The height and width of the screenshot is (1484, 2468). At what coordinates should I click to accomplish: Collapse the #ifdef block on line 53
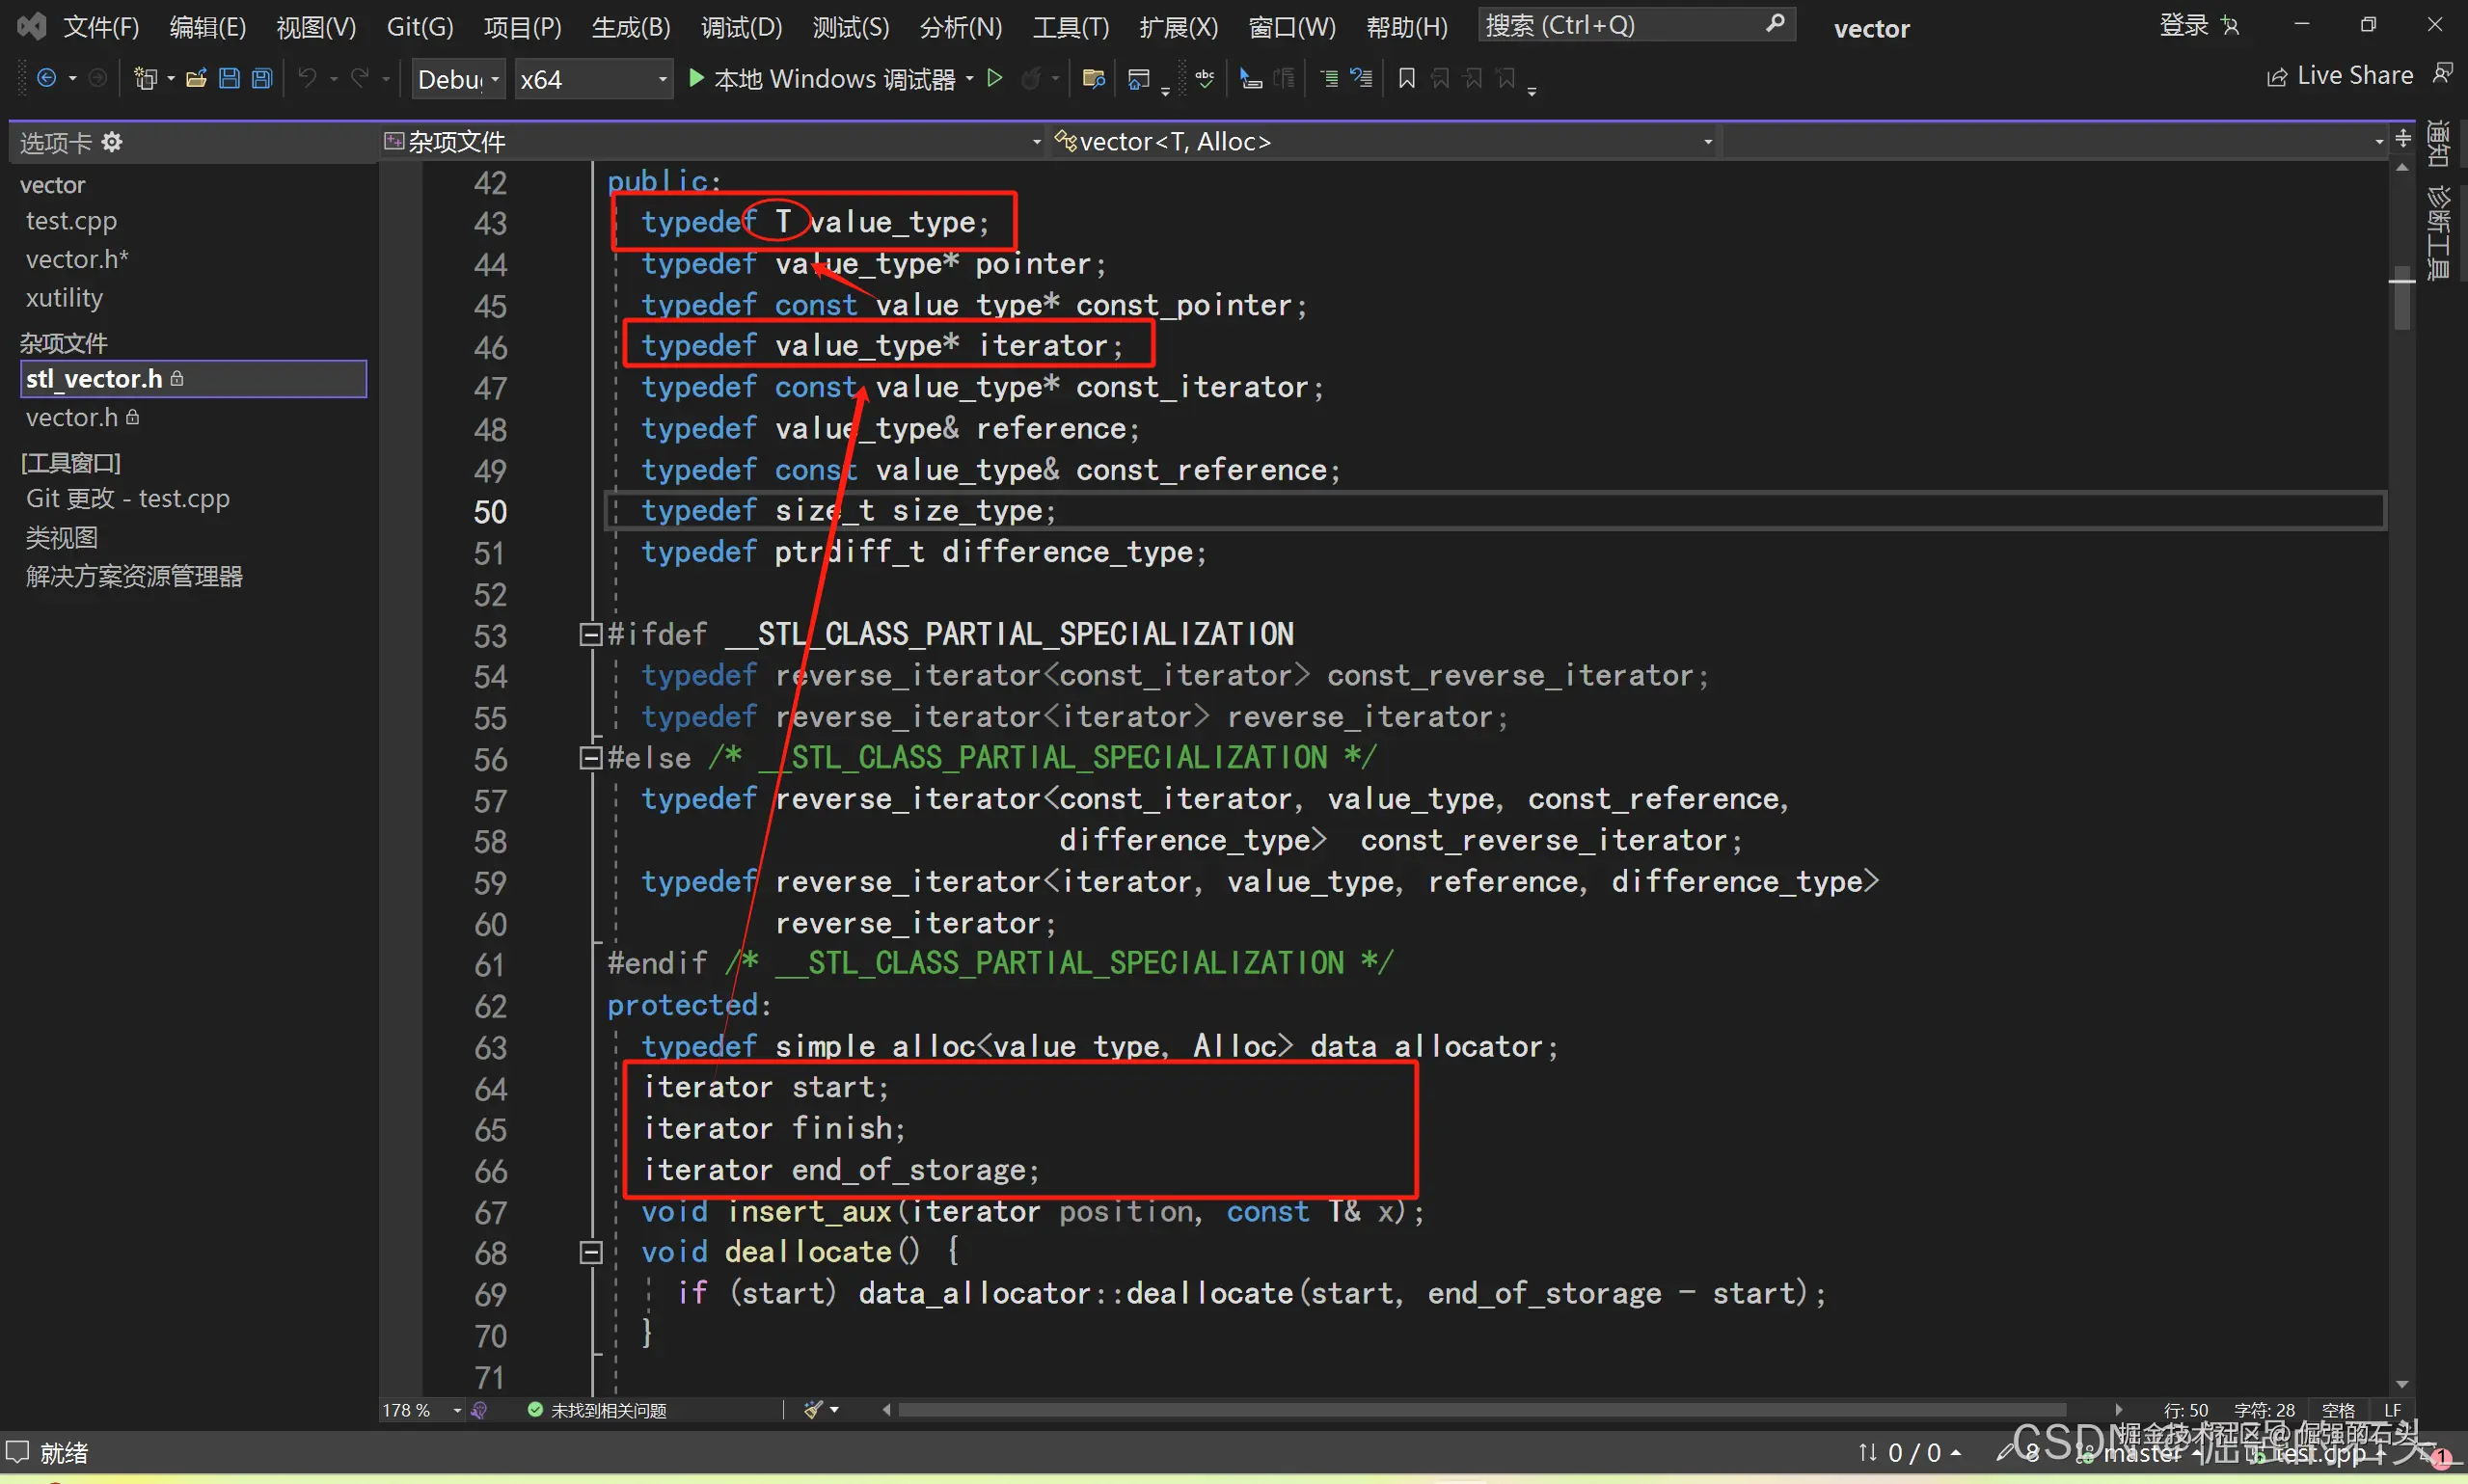tap(590, 634)
